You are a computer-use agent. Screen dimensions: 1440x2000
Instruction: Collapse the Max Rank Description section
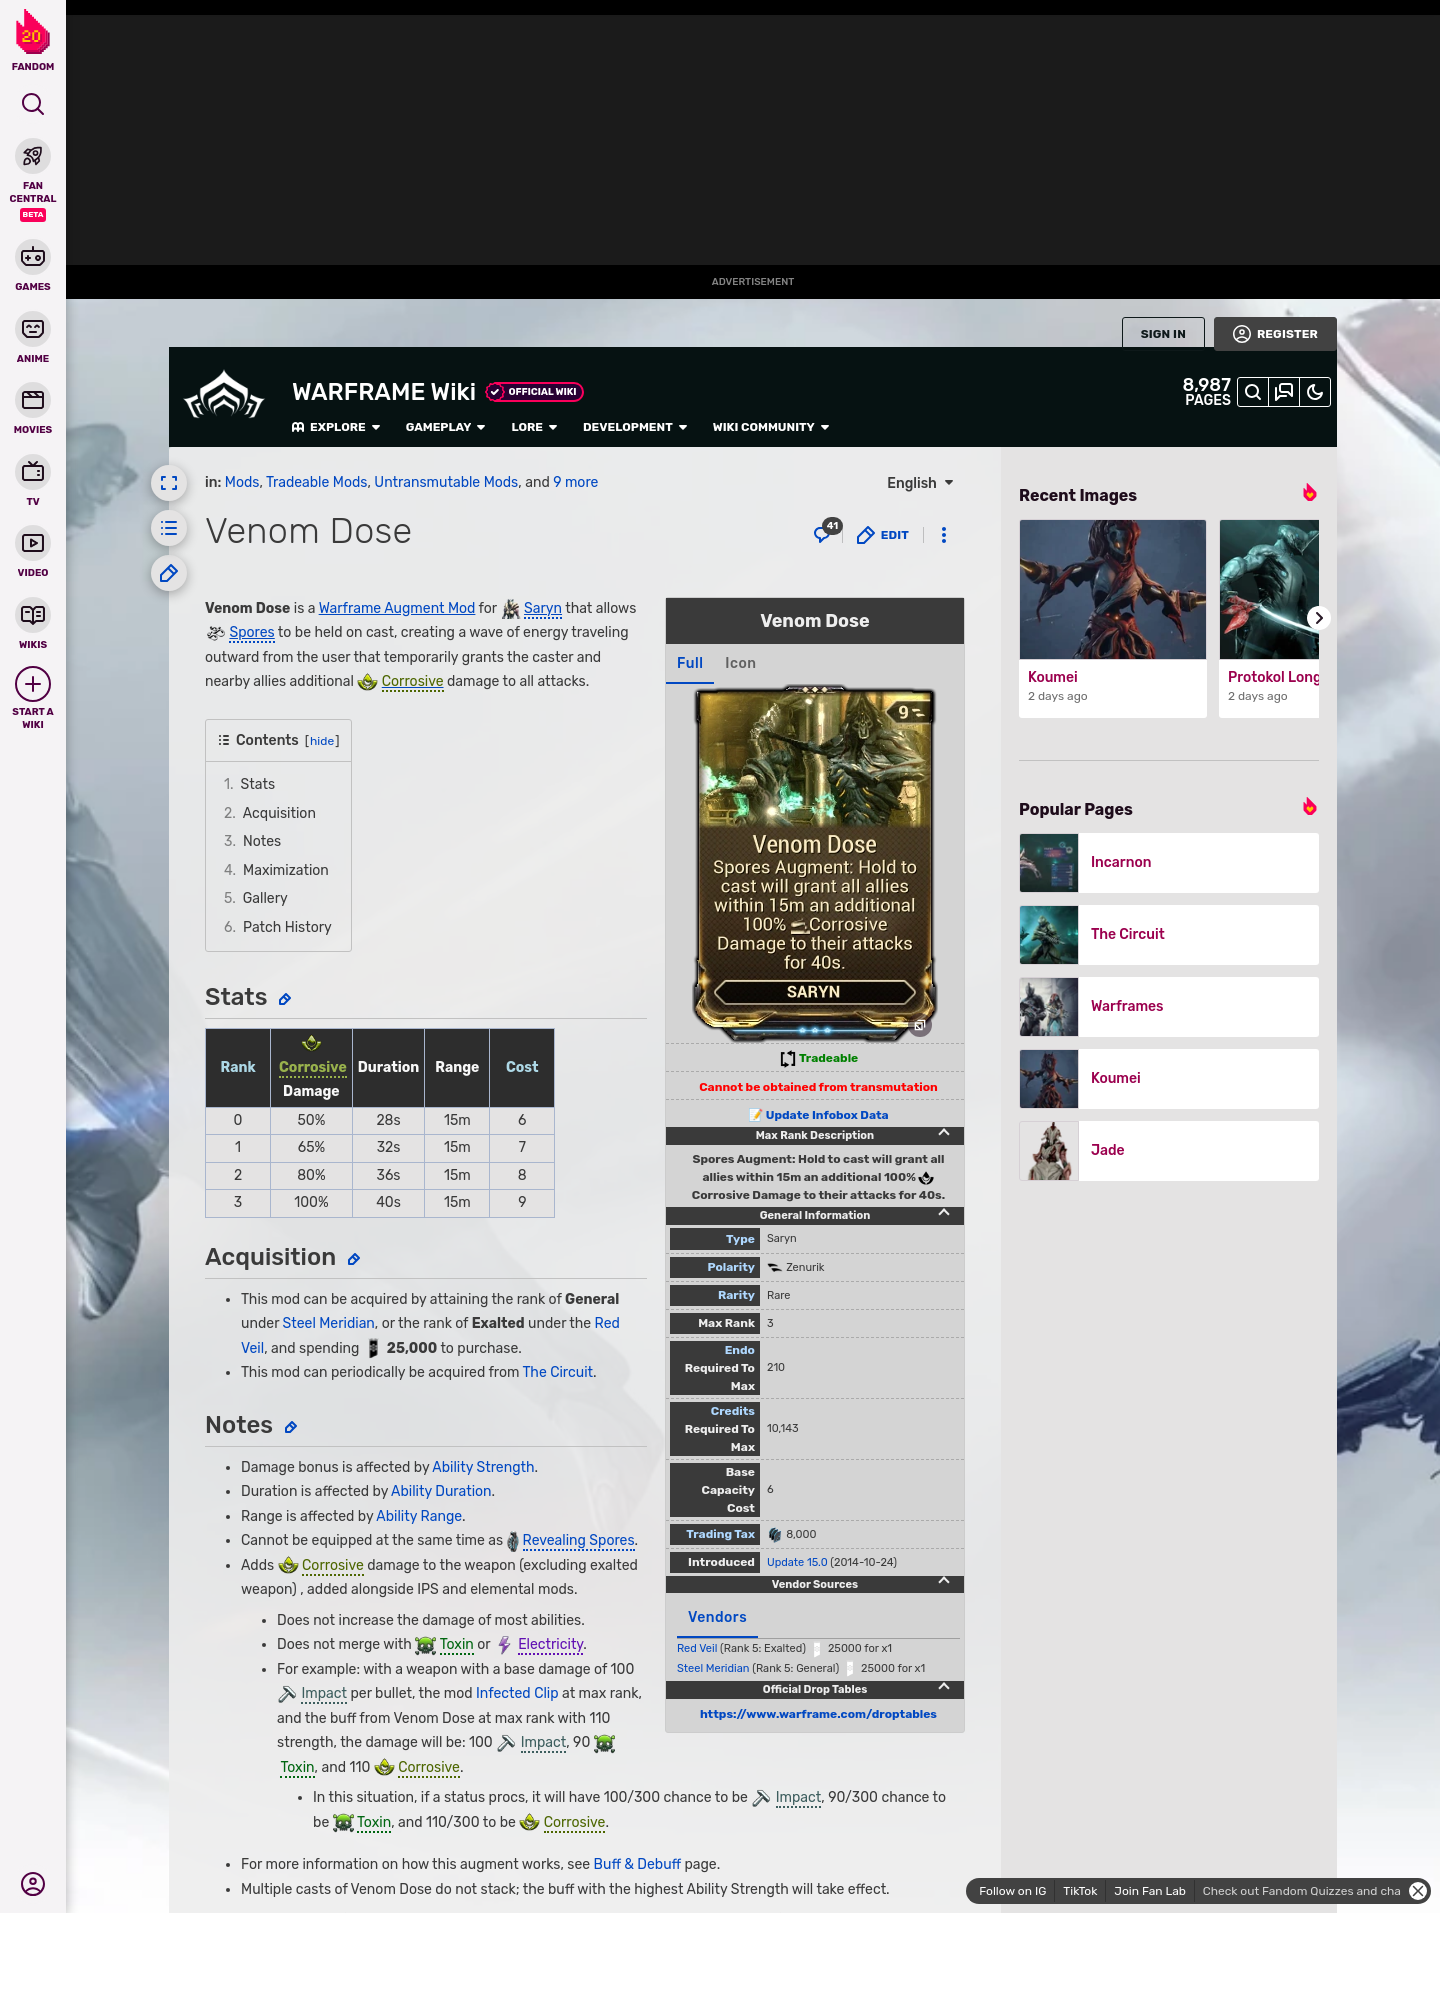click(x=944, y=1134)
